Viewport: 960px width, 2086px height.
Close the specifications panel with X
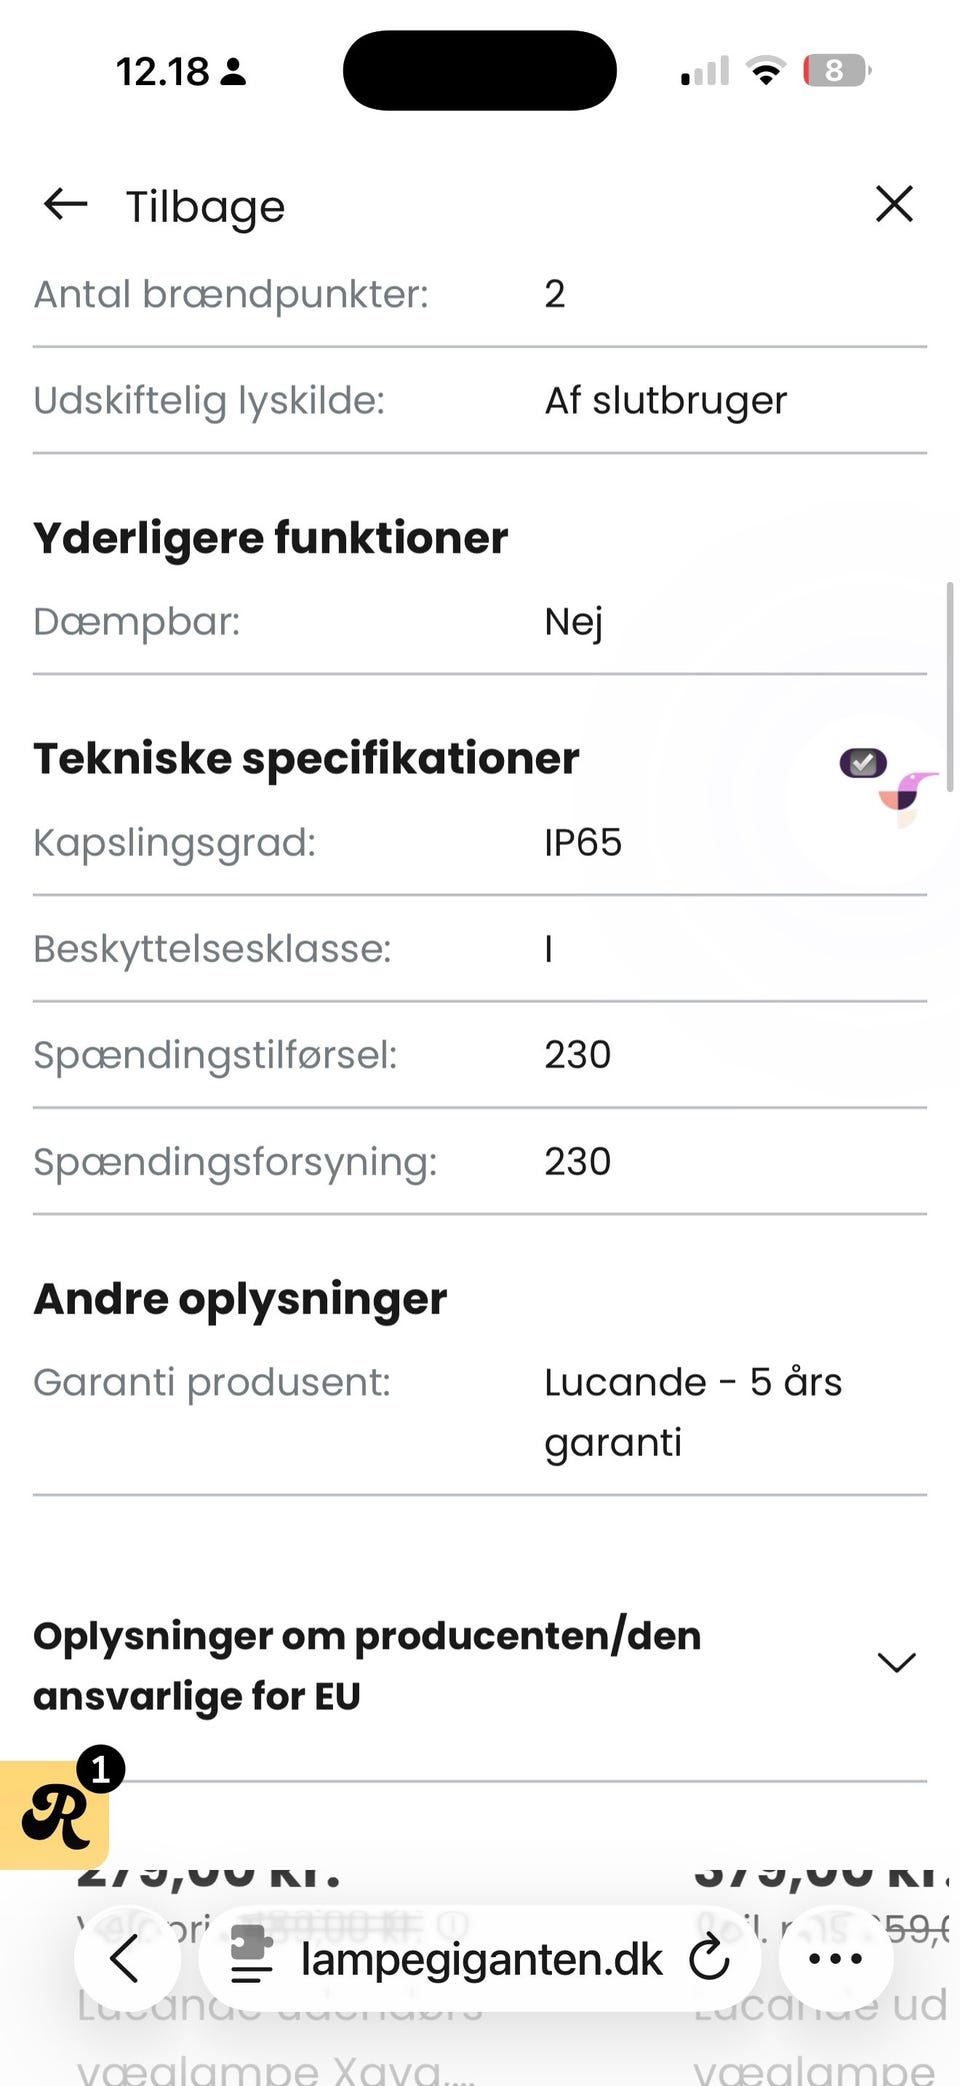click(x=894, y=204)
